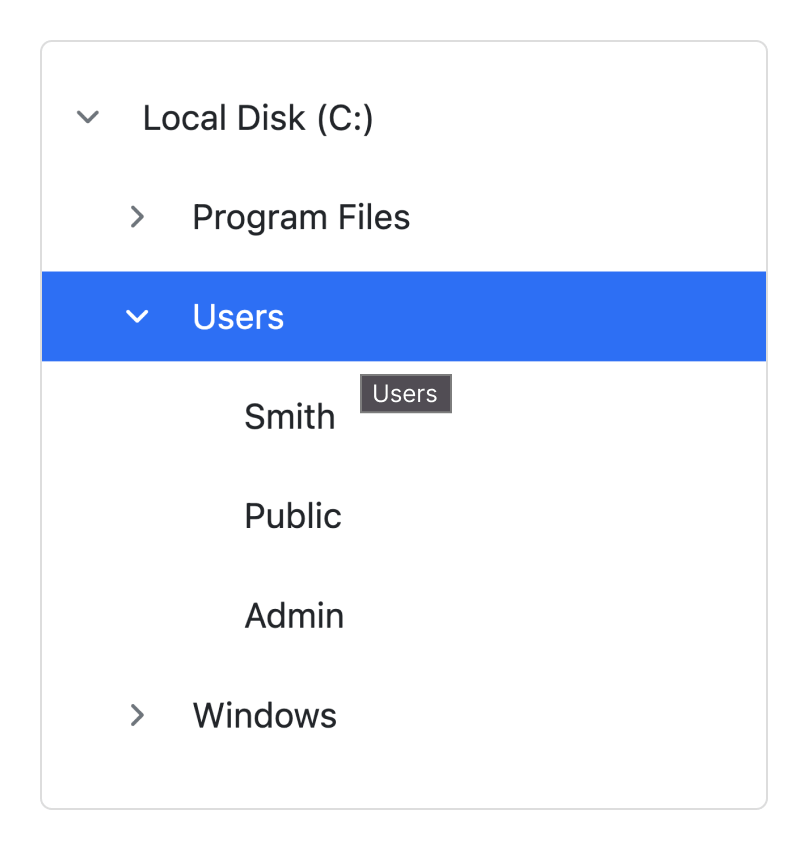Image resolution: width=808 pixels, height=850 pixels.
Task: Click the downward chevron beside Users
Action: (137, 316)
